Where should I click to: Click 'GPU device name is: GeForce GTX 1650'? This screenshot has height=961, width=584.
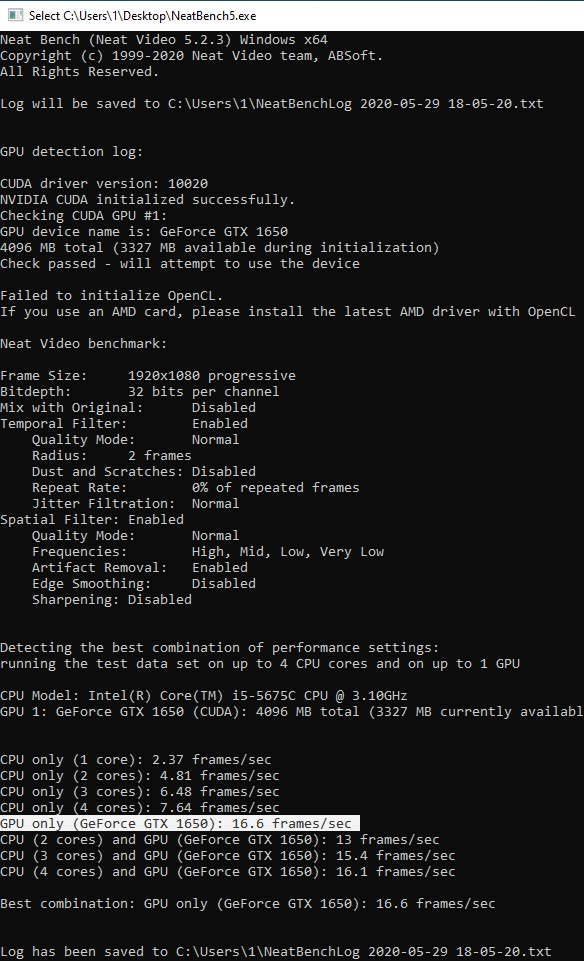(x=144, y=232)
